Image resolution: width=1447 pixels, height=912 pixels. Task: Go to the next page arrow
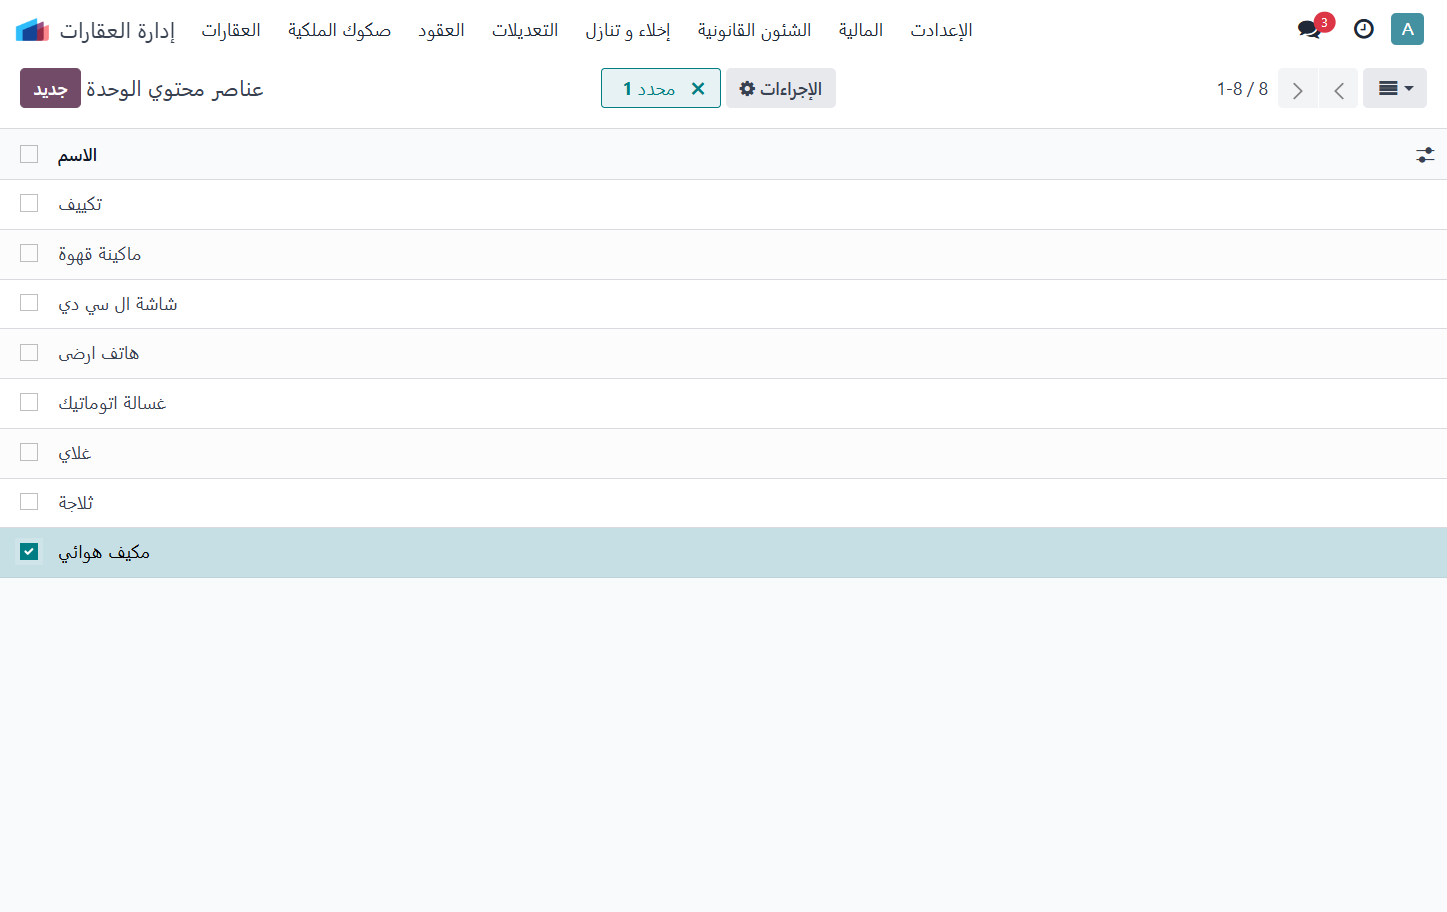1298,89
